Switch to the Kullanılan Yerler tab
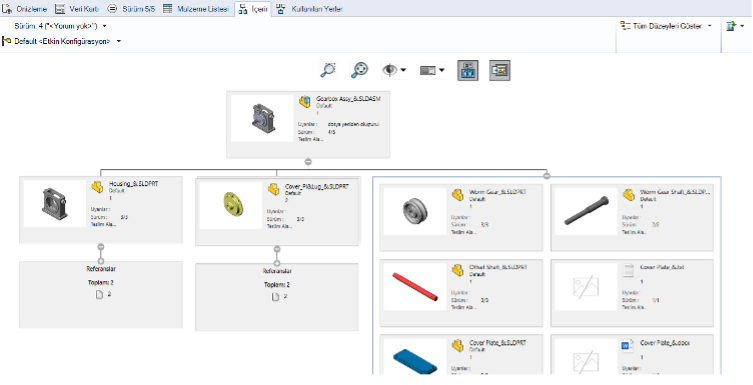753x385 pixels. coord(309,9)
